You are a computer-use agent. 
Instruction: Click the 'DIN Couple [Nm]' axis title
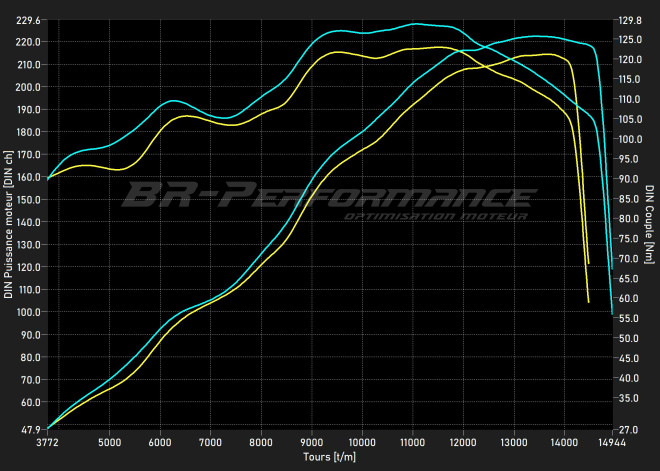(649, 225)
